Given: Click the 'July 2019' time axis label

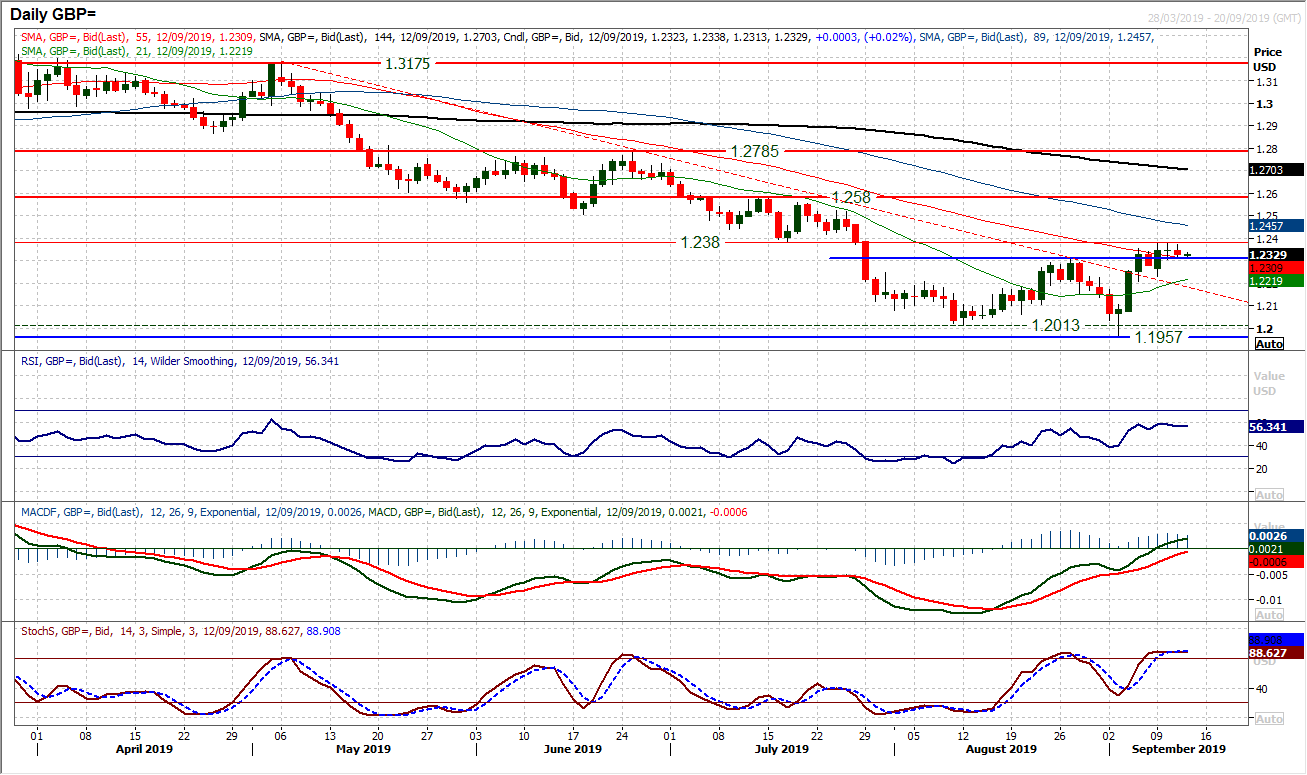Looking at the screenshot, I should [x=782, y=748].
